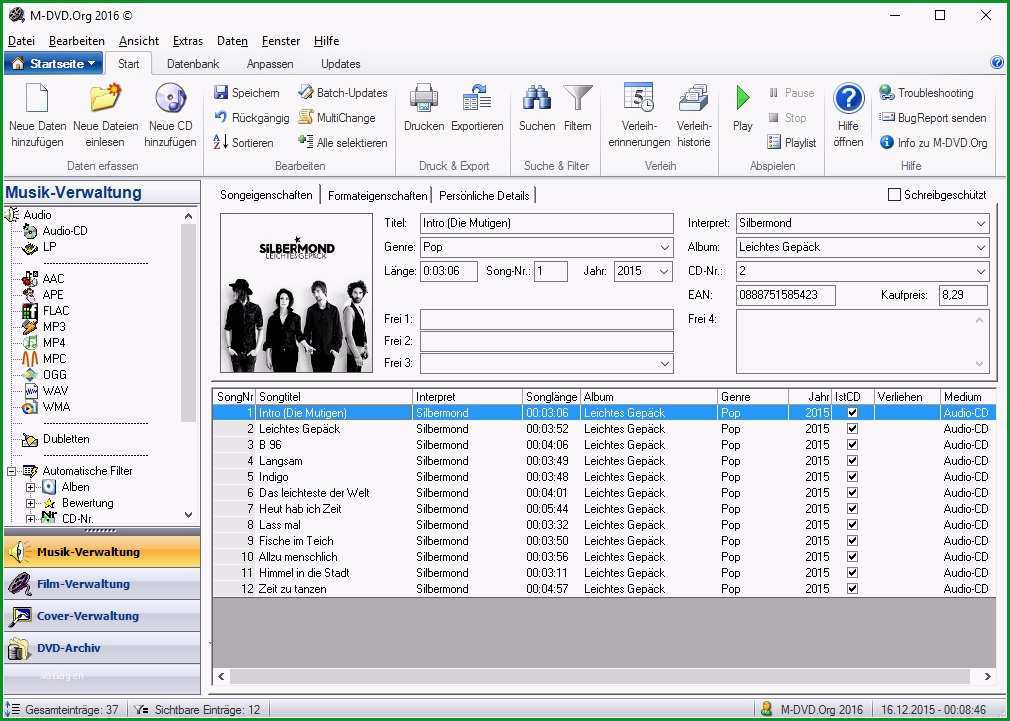Open the Extras menu

187,41
